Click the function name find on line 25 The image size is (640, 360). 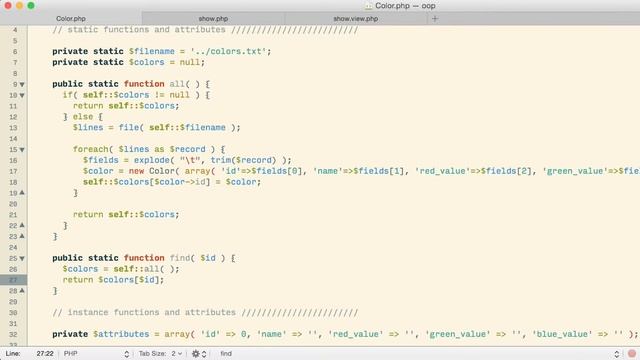(180, 258)
